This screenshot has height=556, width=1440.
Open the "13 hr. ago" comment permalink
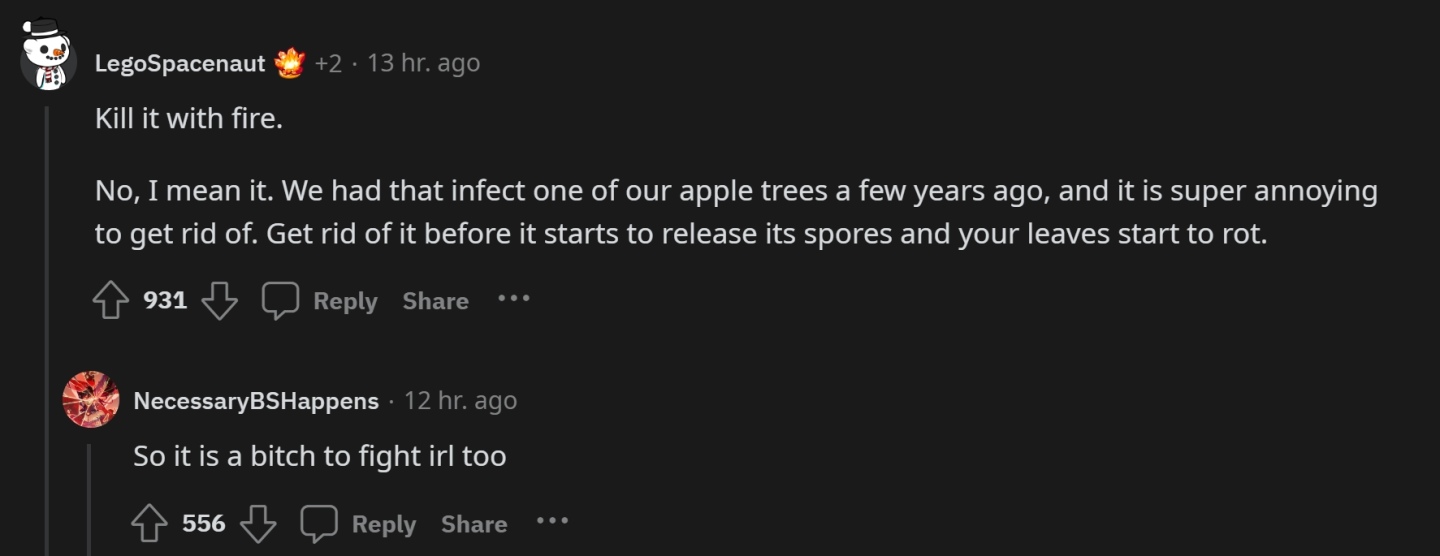[x=424, y=63]
